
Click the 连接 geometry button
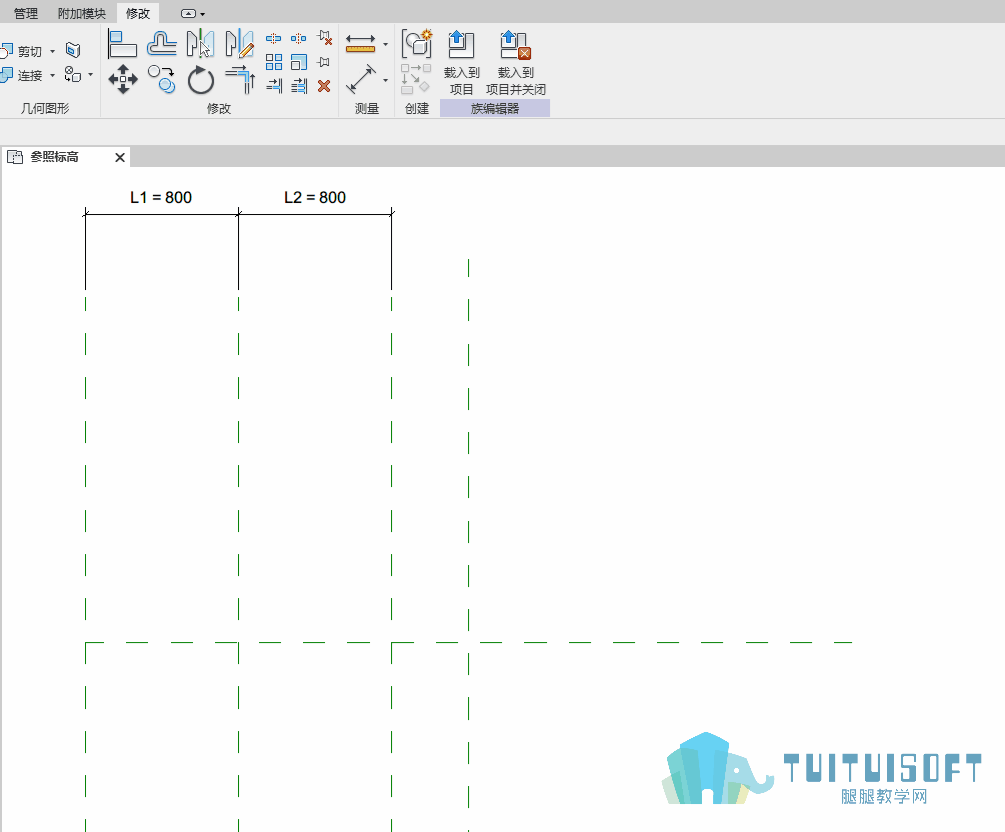(x=23, y=76)
